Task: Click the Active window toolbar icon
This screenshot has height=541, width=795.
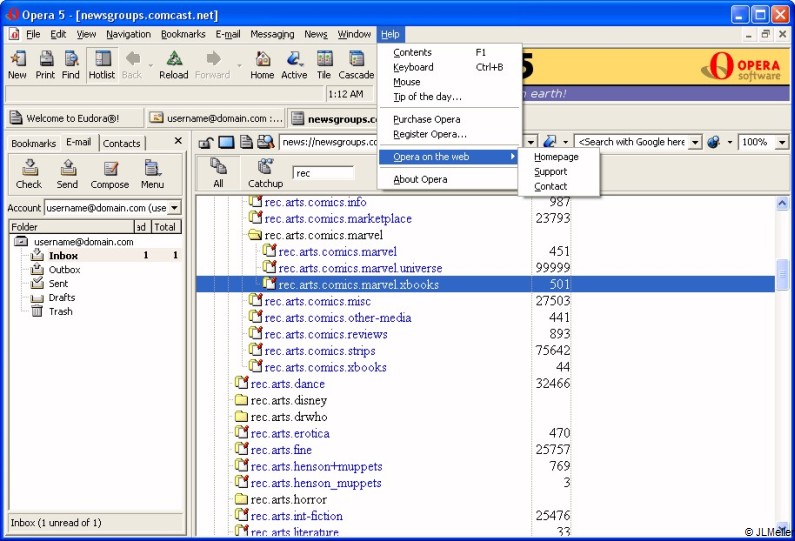Action: [x=294, y=65]
